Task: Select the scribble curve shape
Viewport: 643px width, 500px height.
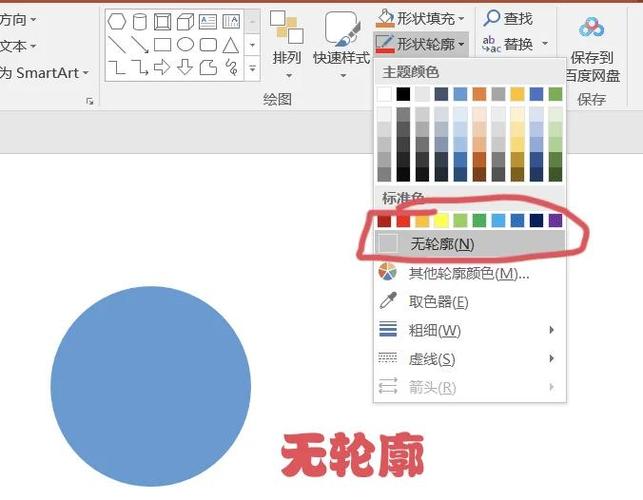Action: 231,67
